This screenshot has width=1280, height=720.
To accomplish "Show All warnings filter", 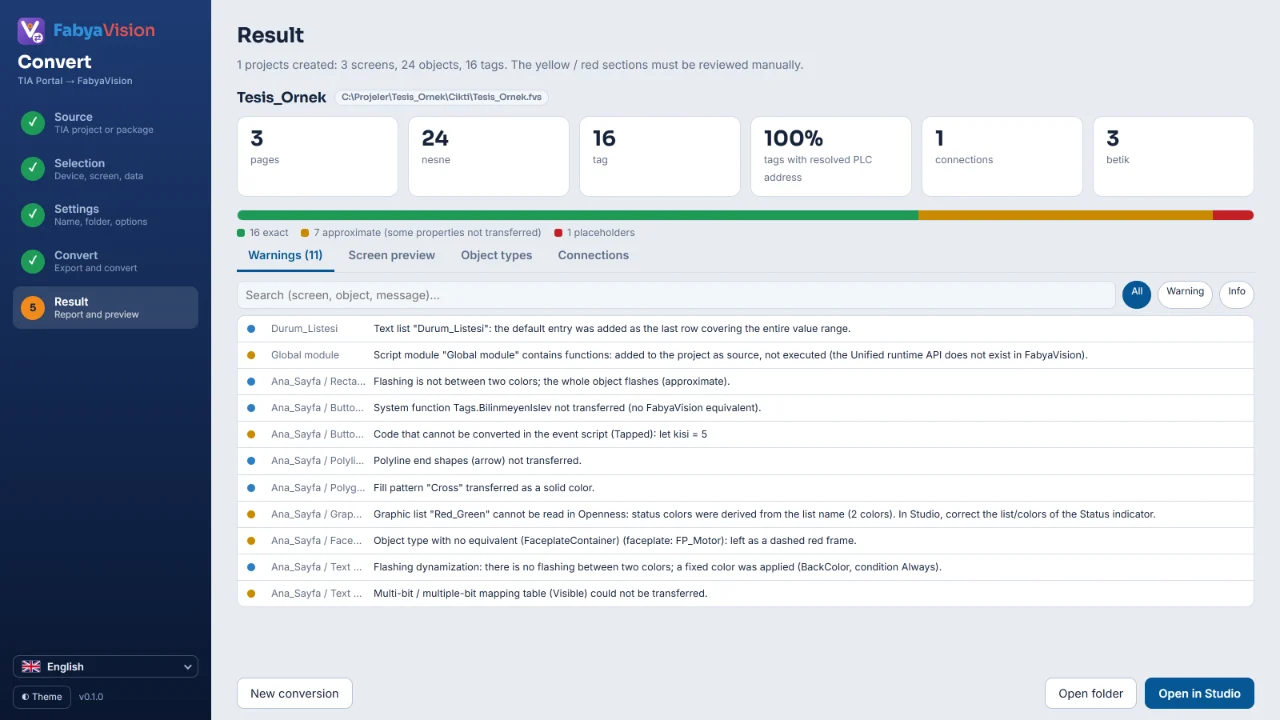I will pos(1137,294).
